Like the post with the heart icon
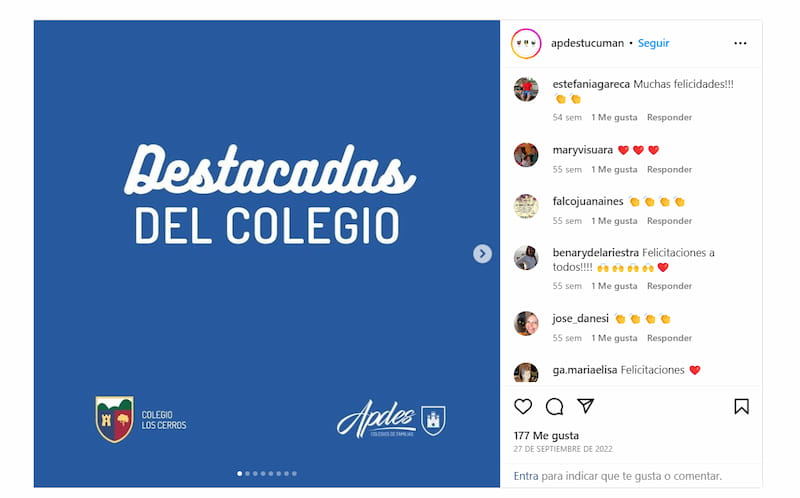This screenshot has width=800, height=498. coord(523,407)
